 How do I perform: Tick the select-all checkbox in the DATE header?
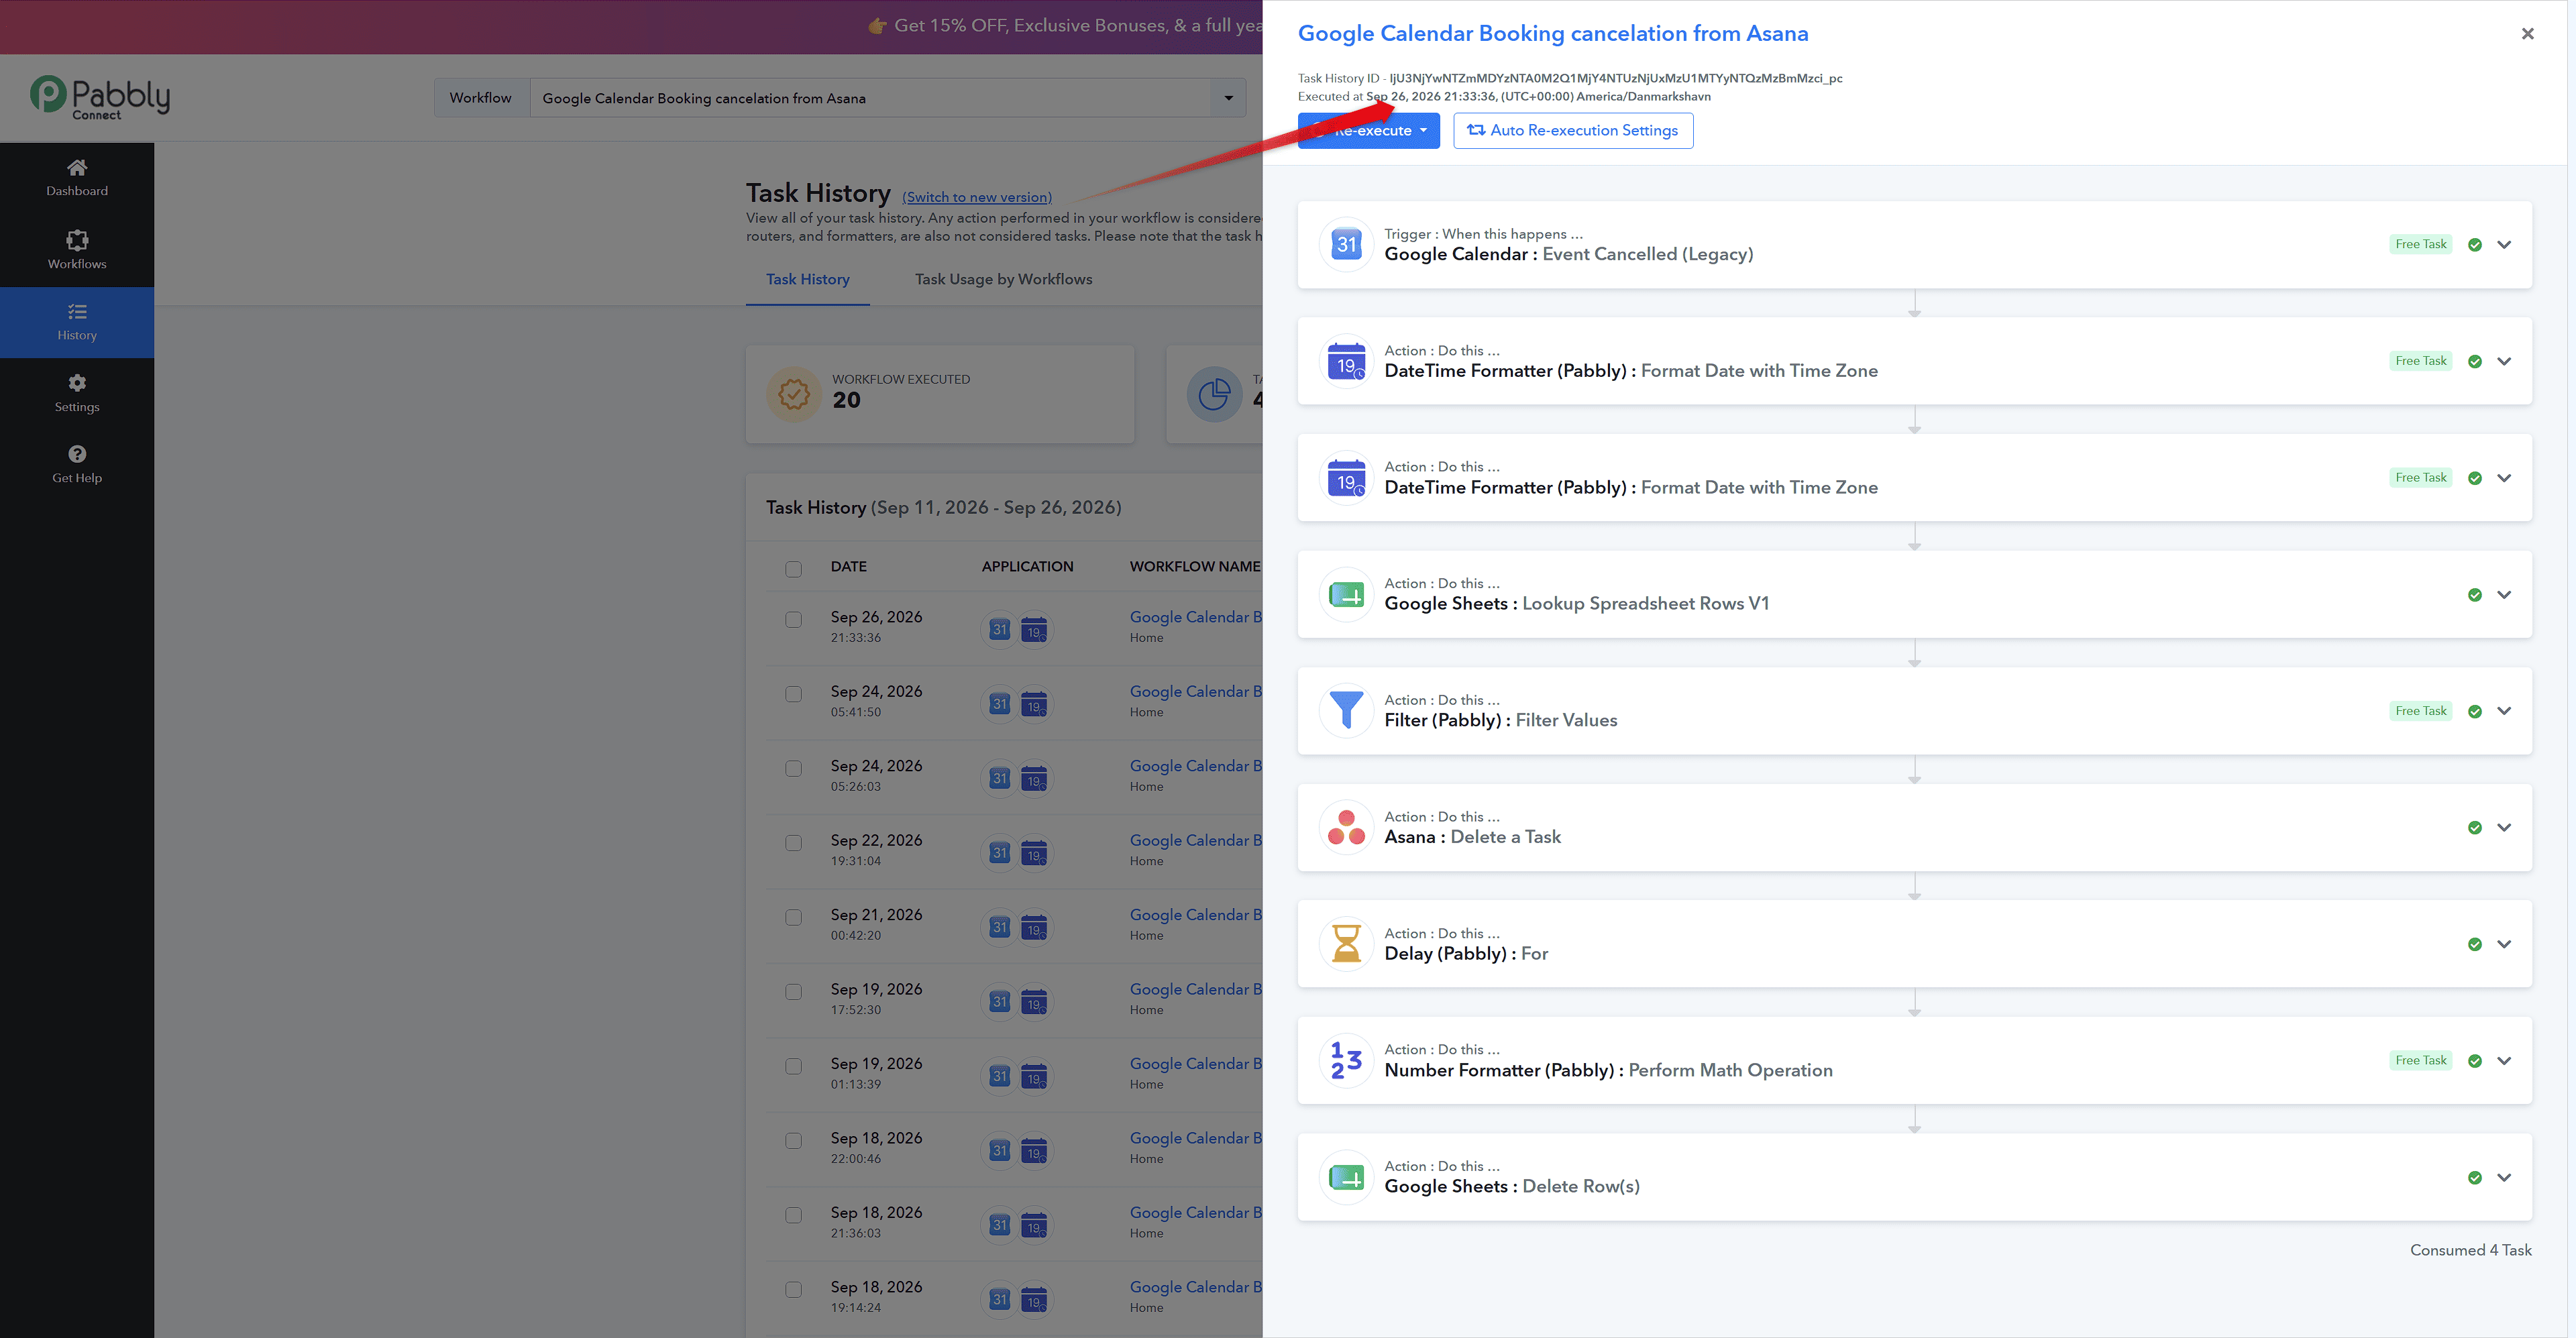[x=793, y=569]
